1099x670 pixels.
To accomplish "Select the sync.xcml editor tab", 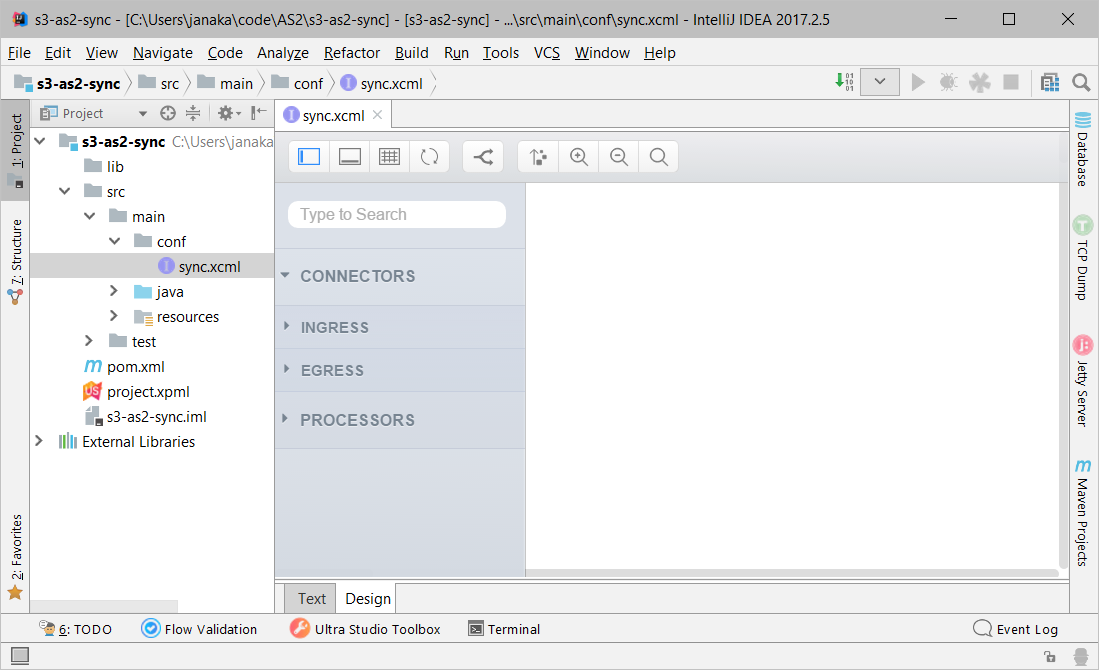I will [x=333, y=116].
